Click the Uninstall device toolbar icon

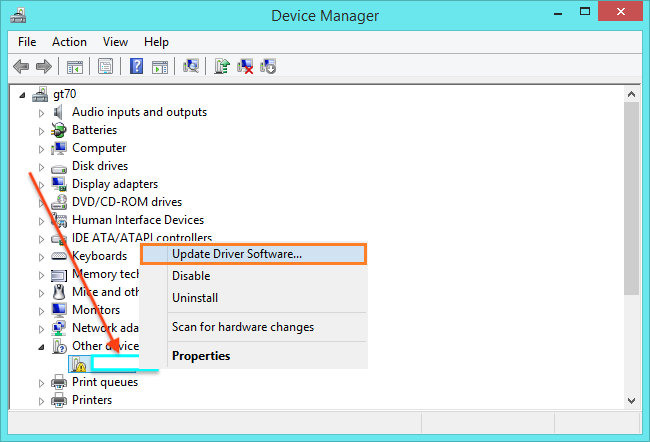245,66
